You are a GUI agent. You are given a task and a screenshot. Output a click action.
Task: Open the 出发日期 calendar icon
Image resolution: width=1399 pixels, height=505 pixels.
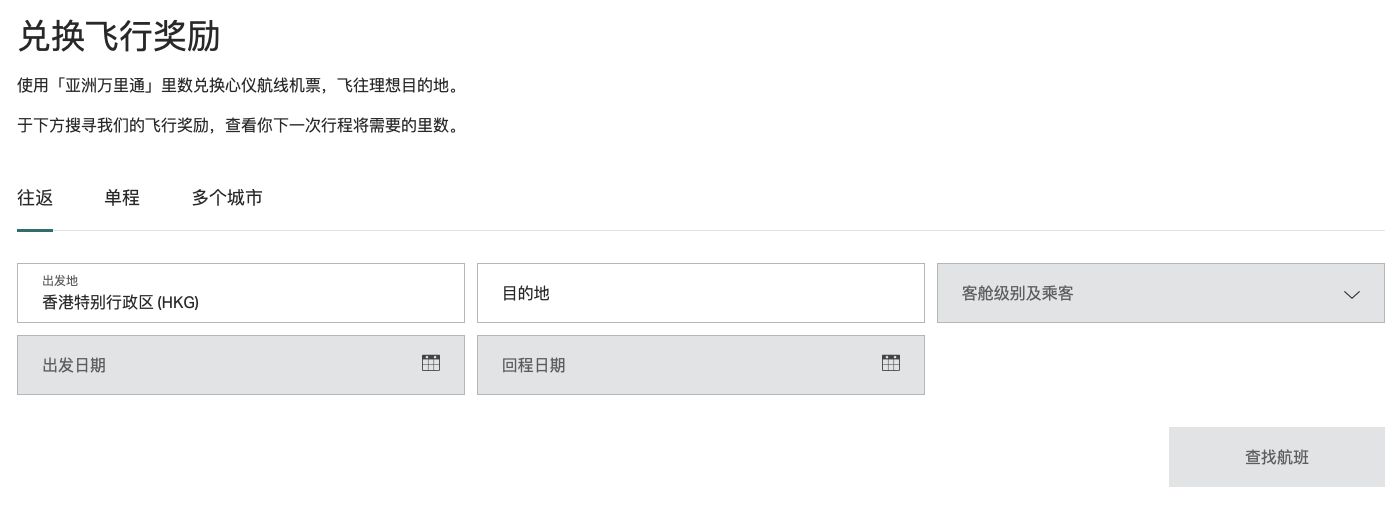(431, 363)
